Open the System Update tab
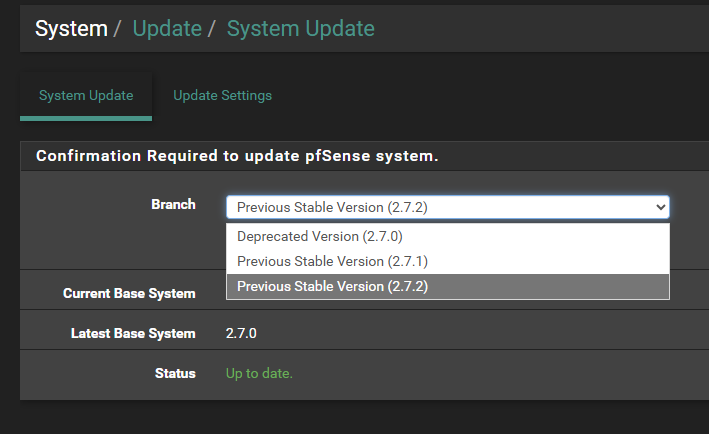Viewport: 709px width, 434px height. pyautogui.click(x=86, y=95)
